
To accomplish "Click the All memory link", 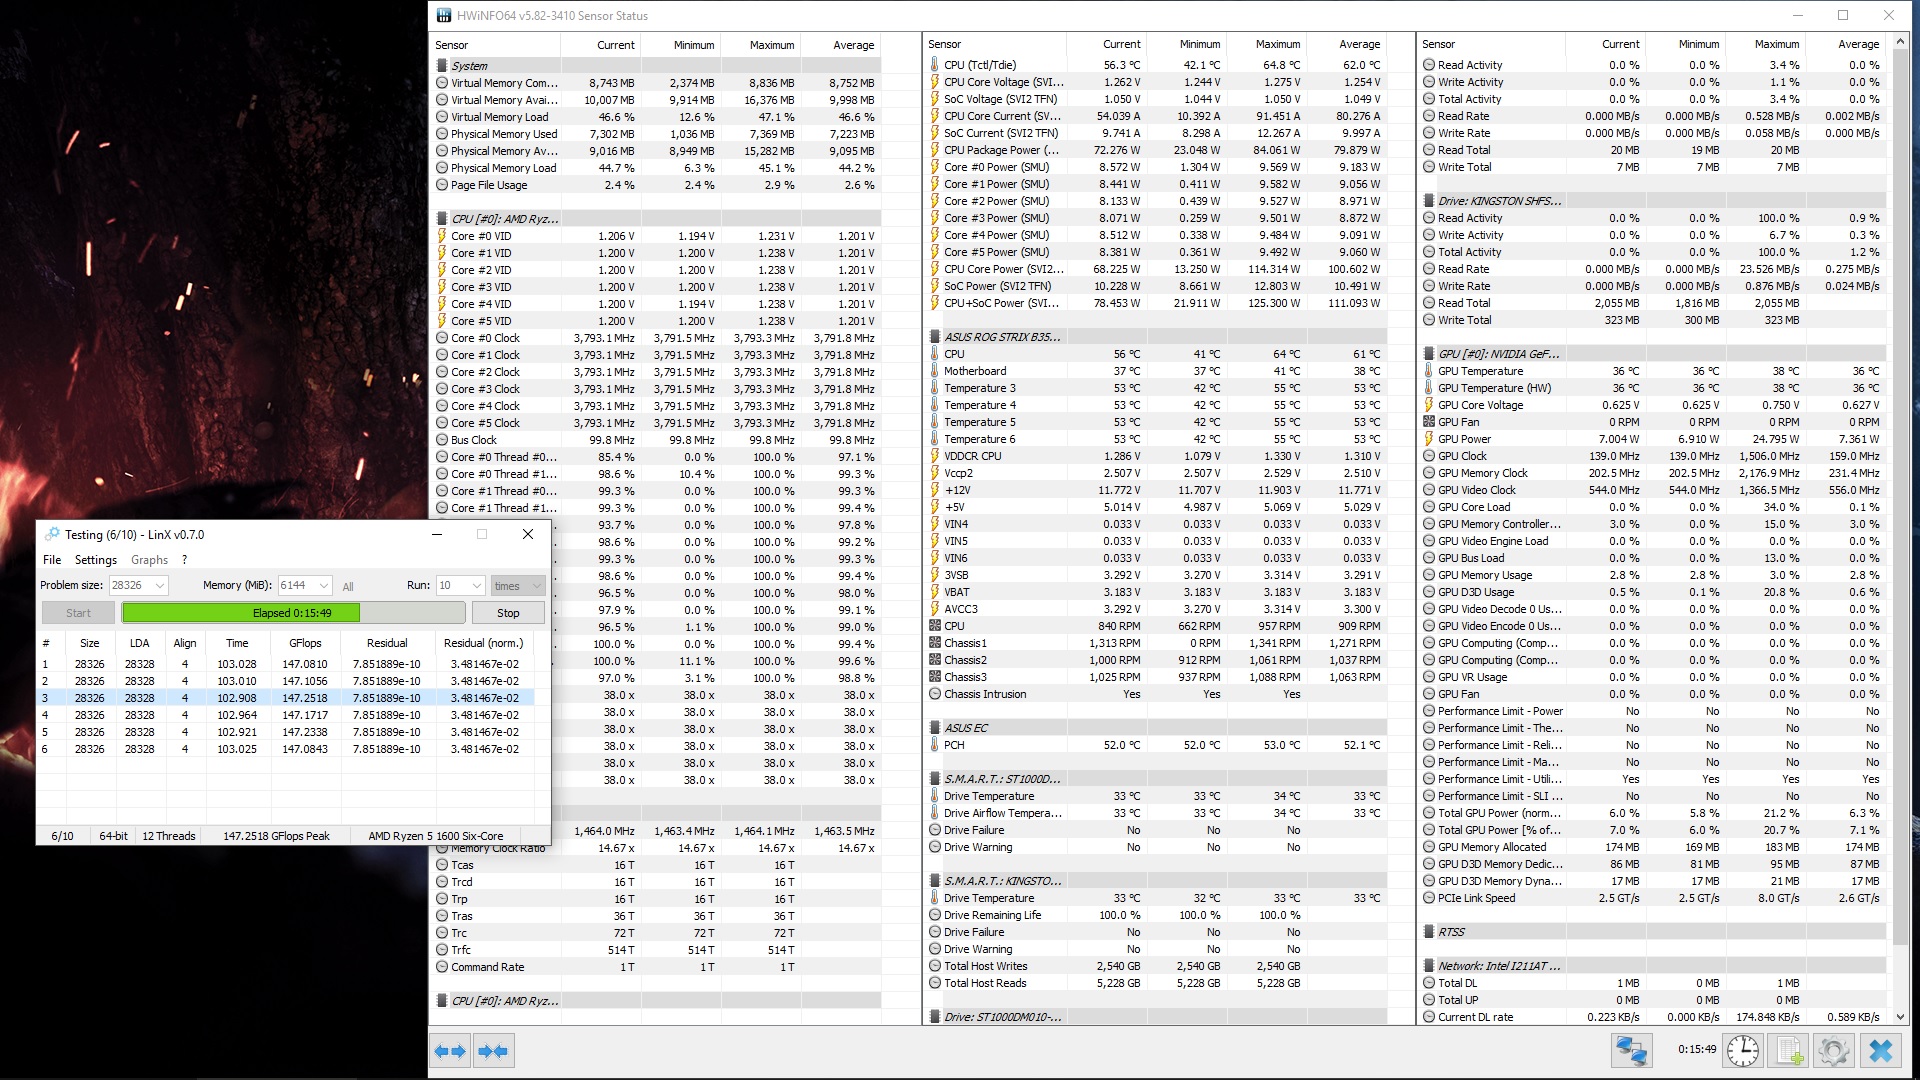I will pos(348,587).
